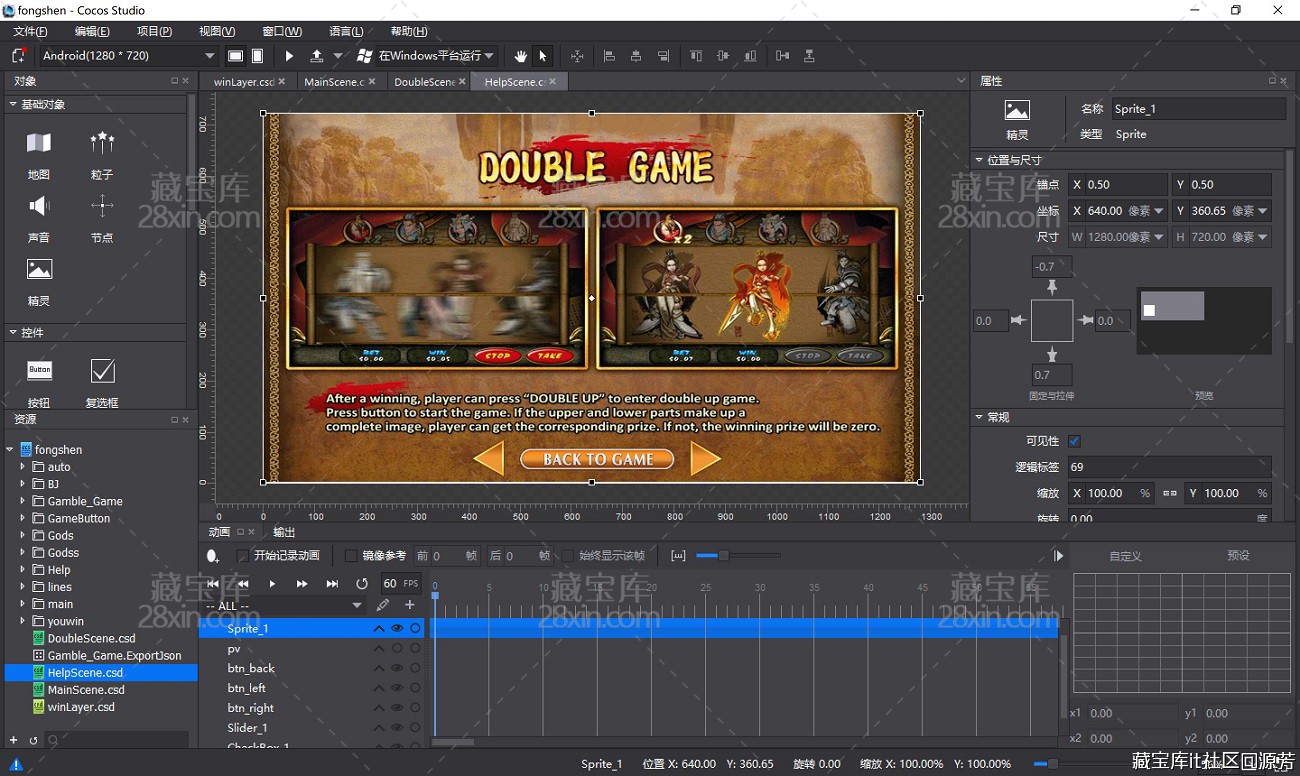
Task: Select the 预设 curve preset tab
Action: point(1238,556)
